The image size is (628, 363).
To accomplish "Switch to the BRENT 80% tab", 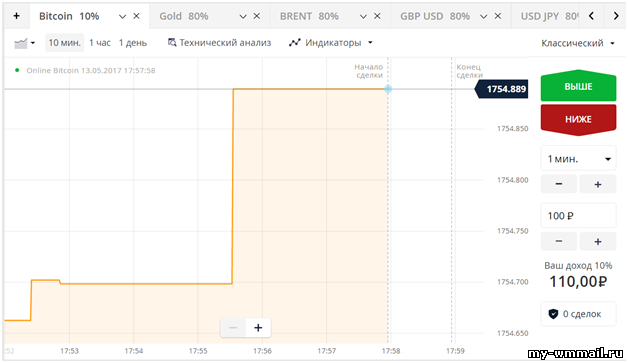I will pyautogui.click(x=309, y=16).
